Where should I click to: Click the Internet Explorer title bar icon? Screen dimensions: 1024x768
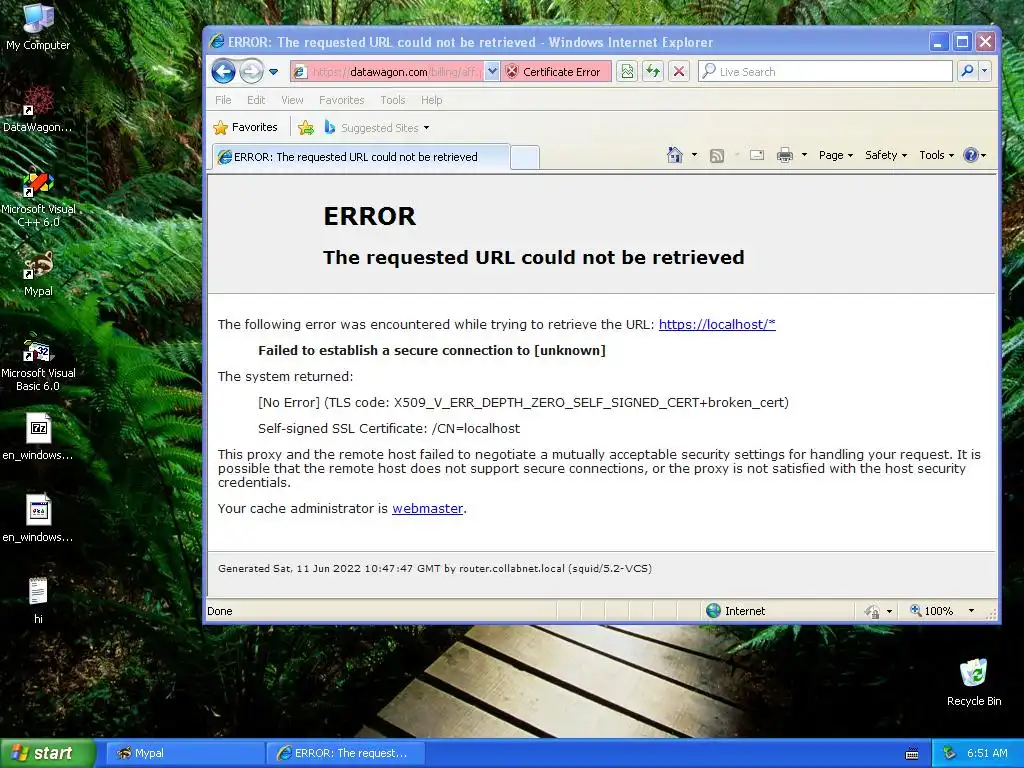[x=217, y=42]
